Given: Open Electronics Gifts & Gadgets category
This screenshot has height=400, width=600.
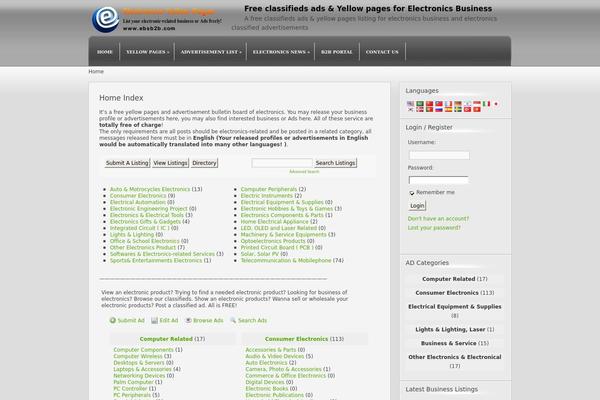Looking at the screenshot, I should pos(145,222).
